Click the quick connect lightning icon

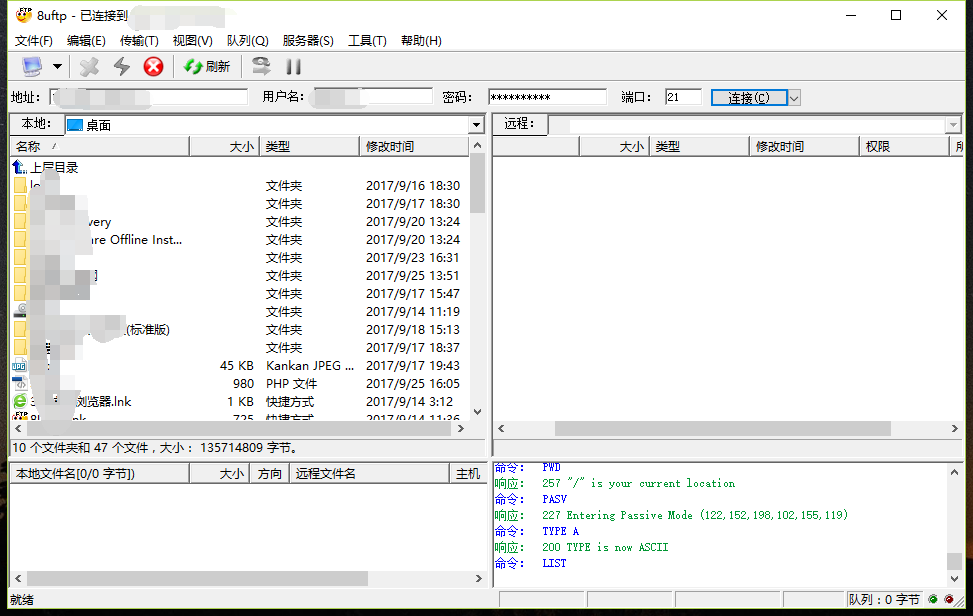click(x=122, y=66)
